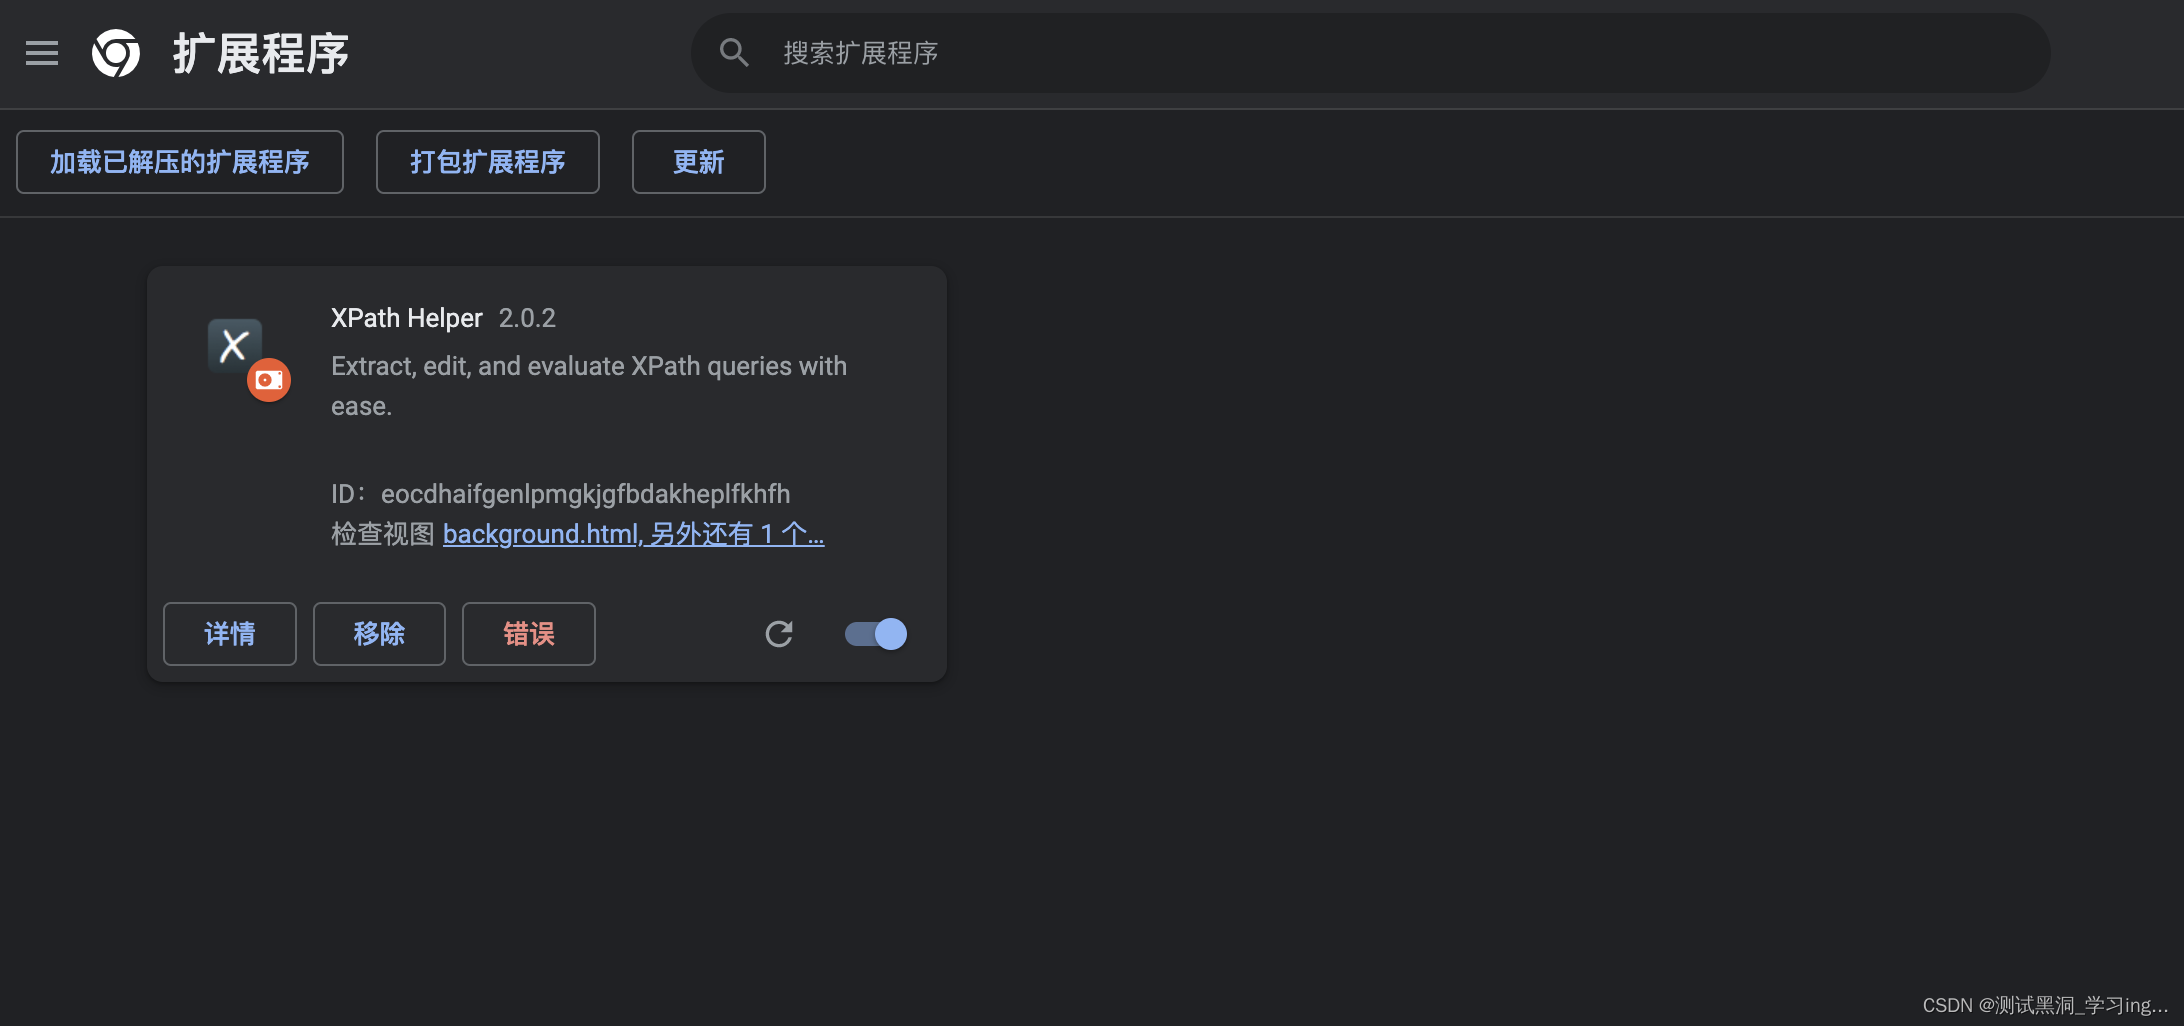Click the 更新 button
Viewport: 2184px width, 1026px height.
point(699,162)
